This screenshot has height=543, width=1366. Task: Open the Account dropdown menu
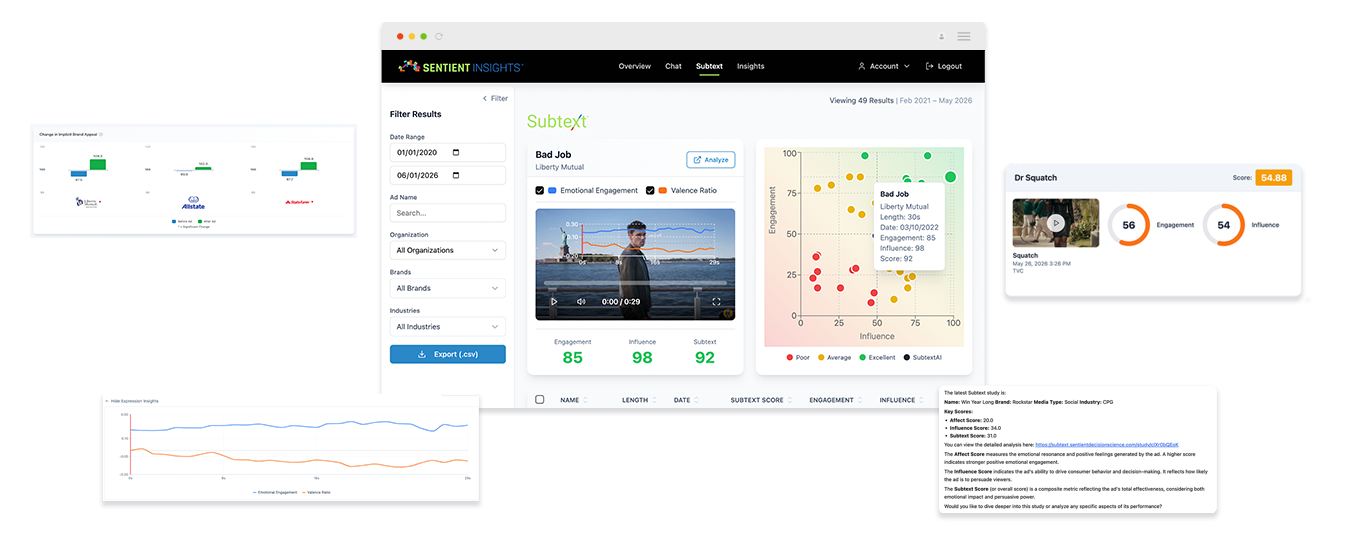click(884, 66)
